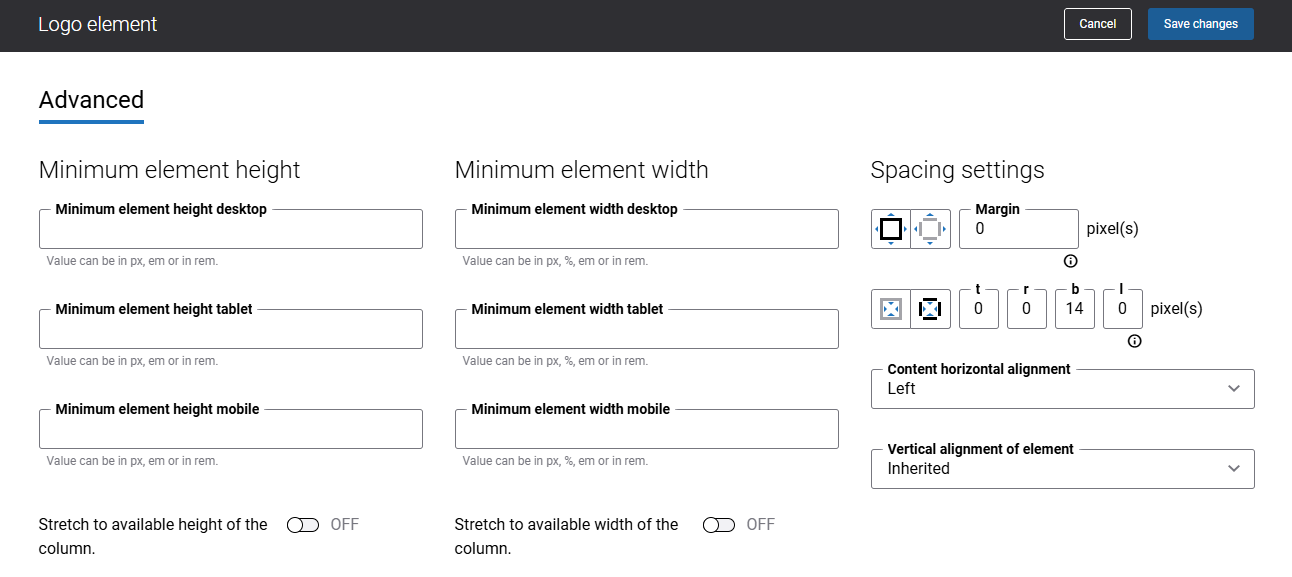Select uniform margin for all sides icon
Screen dimensions: 1292x577
click(x=891, y=229)
